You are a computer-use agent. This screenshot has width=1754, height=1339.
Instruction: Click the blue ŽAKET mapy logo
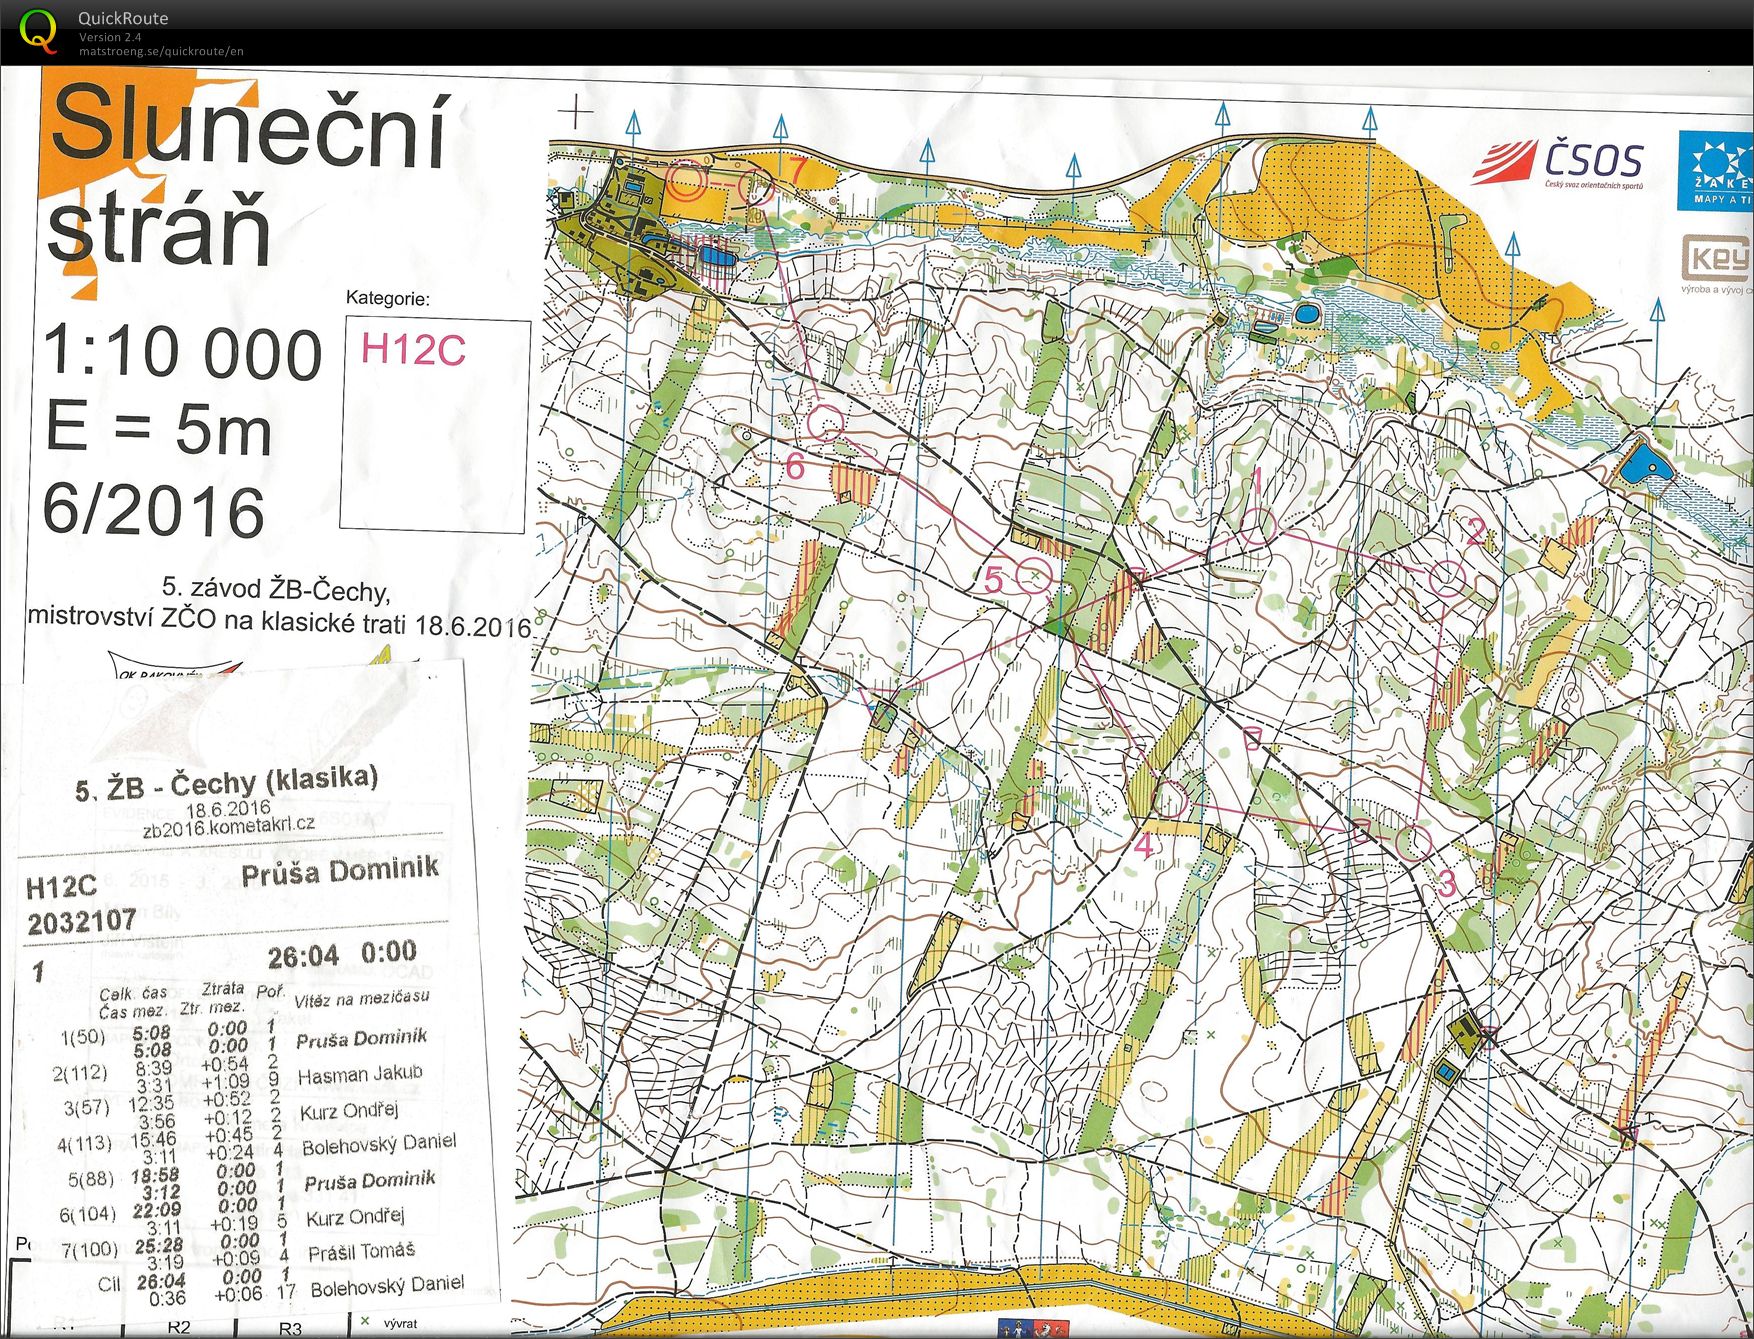1715,170
